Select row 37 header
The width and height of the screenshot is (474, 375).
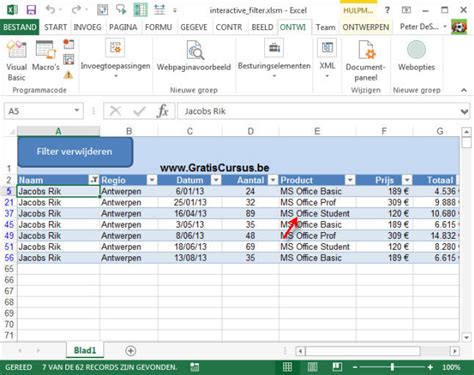pyautogui.click(x=9, y=213)
